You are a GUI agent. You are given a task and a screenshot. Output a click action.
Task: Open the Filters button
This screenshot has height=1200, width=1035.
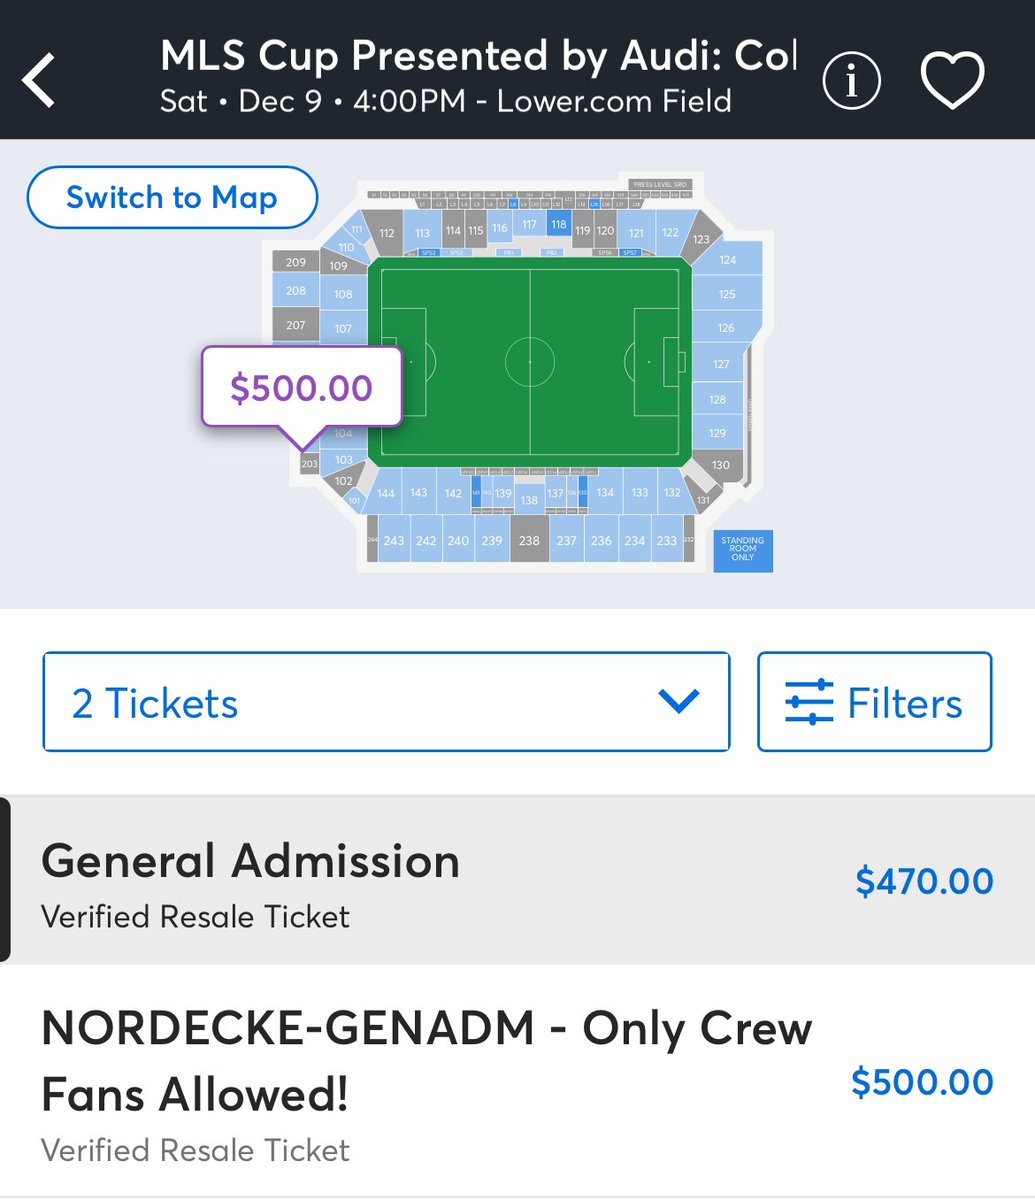click(x=874, y=702)
